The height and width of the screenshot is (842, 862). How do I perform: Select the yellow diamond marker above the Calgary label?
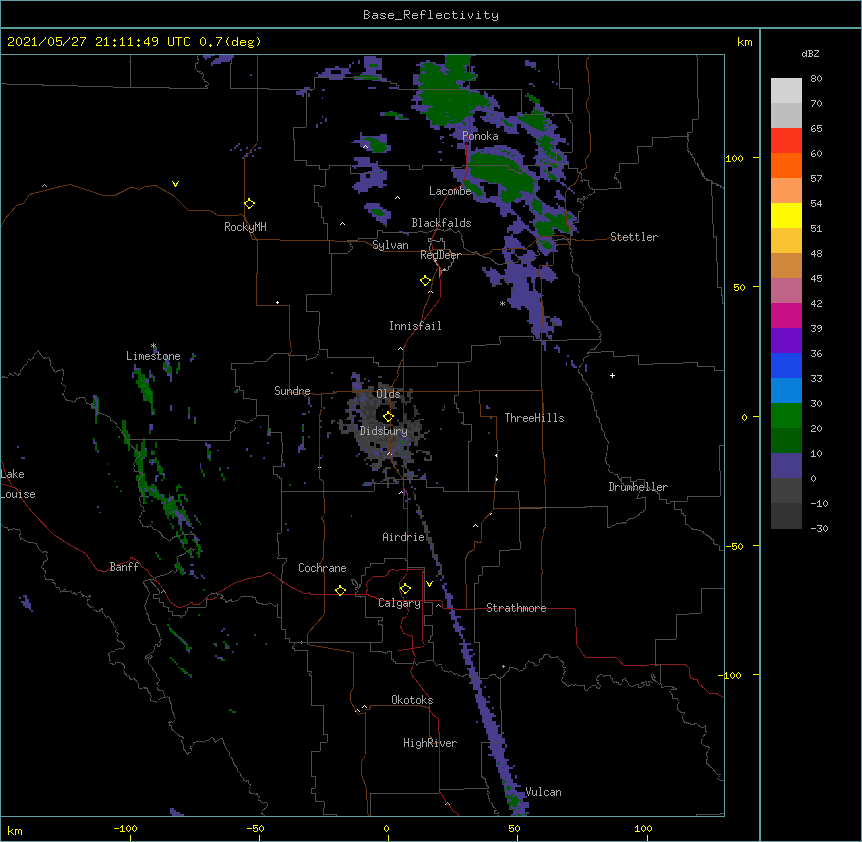tap(405, 589)
